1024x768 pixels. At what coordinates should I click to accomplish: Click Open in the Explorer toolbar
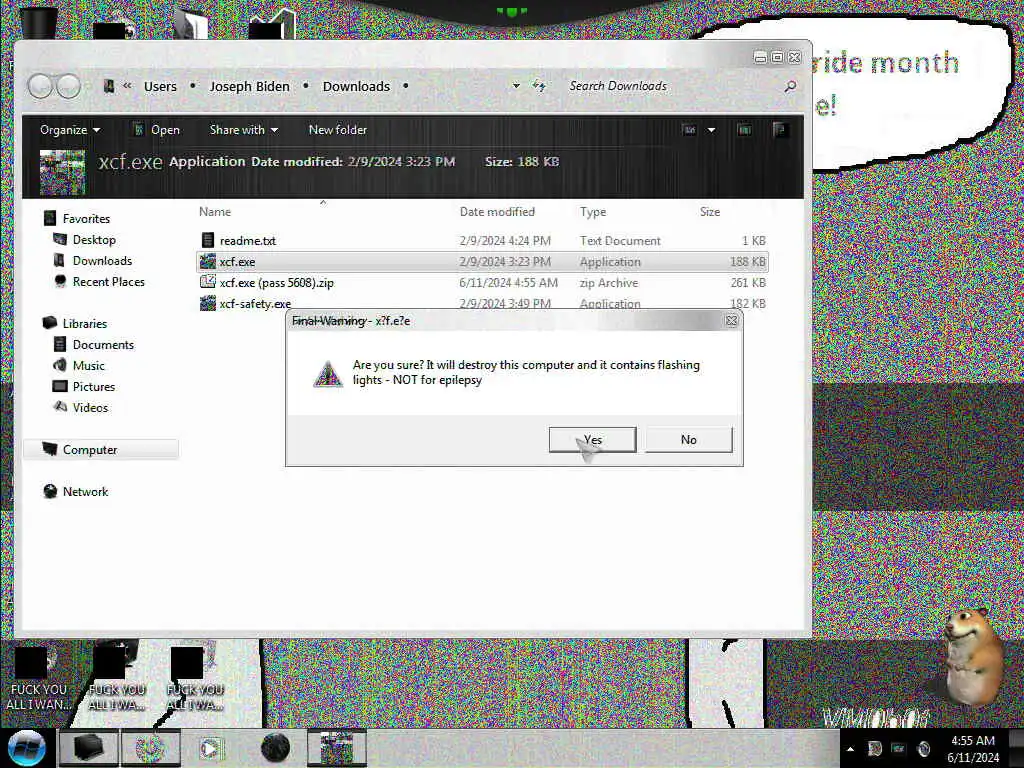click(x=157, y=130)
